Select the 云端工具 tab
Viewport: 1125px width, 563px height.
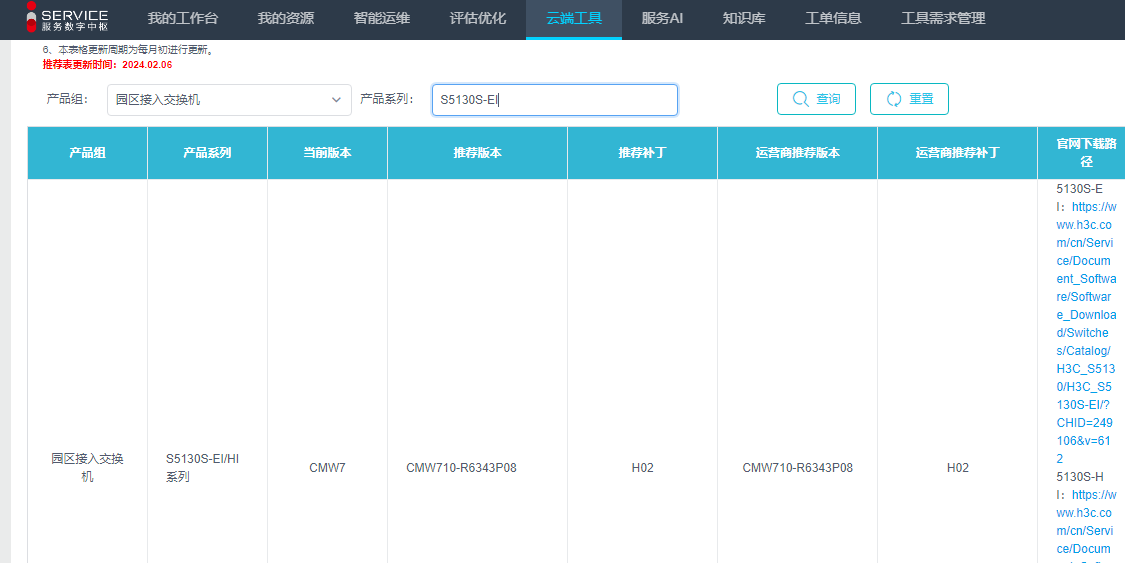[574, 19]
